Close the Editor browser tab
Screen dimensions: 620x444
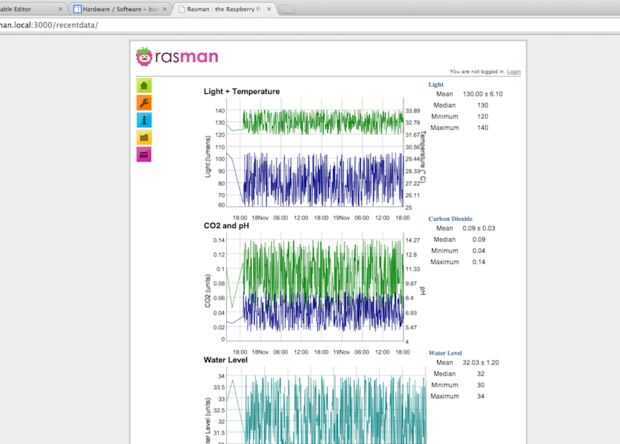[x=60, y=9]
